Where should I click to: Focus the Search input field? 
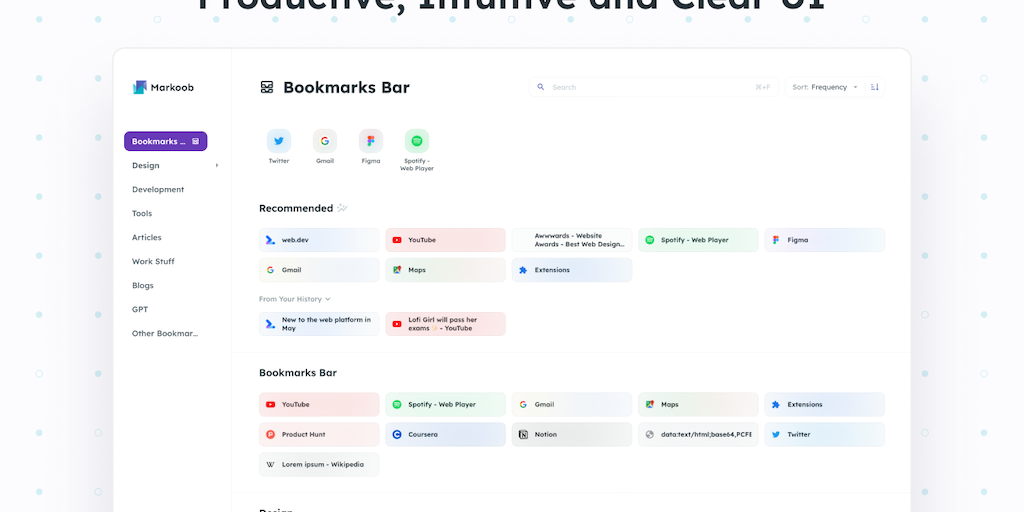point(654,87)
